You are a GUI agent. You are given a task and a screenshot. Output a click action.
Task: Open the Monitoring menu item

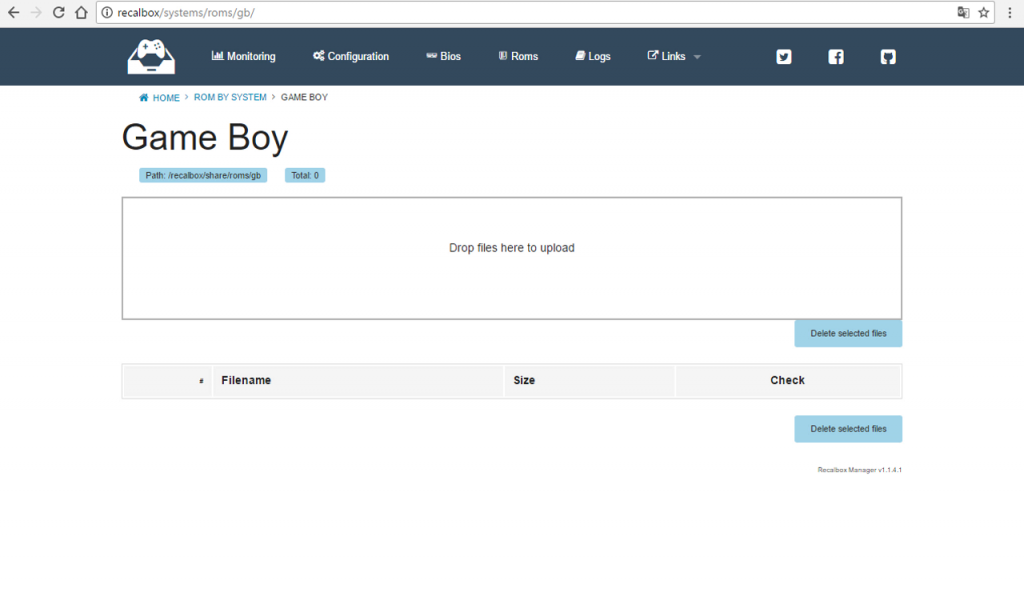(243, 57)
